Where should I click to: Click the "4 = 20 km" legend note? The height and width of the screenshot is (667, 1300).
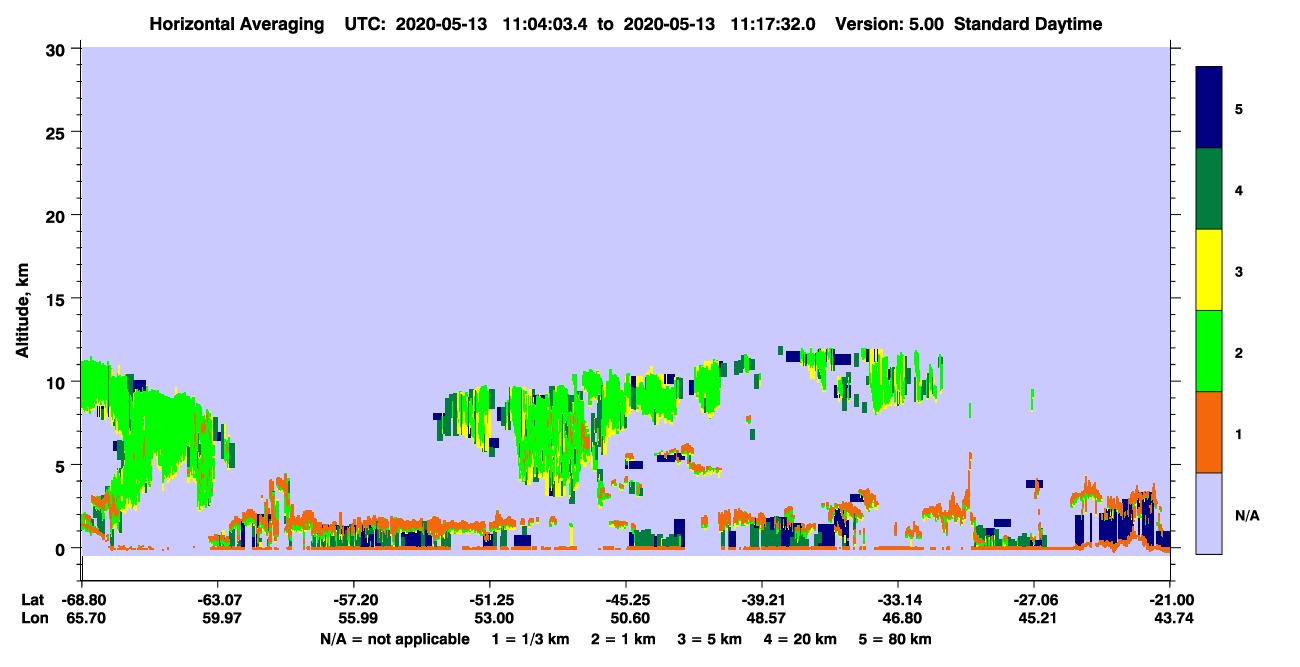click(x=802, y=639)
